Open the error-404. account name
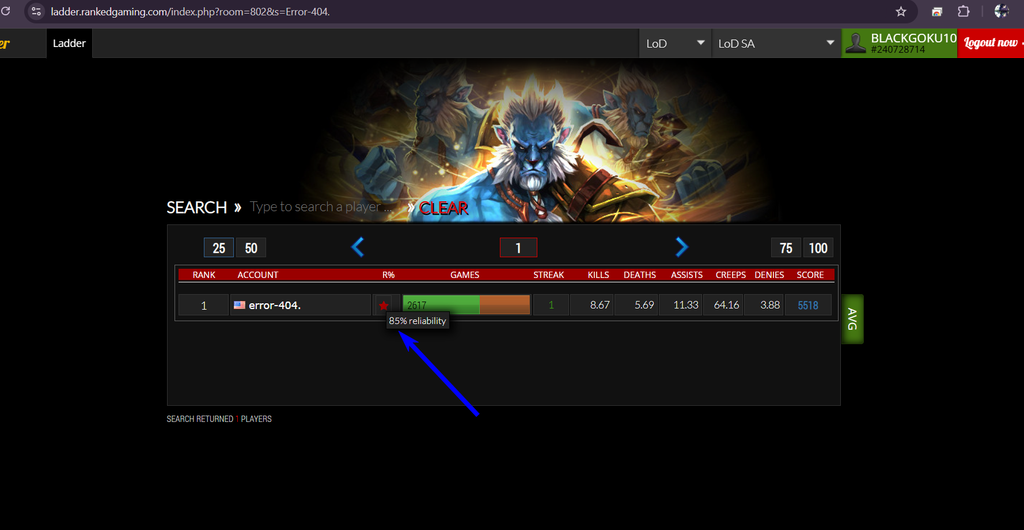 [274, 305]
